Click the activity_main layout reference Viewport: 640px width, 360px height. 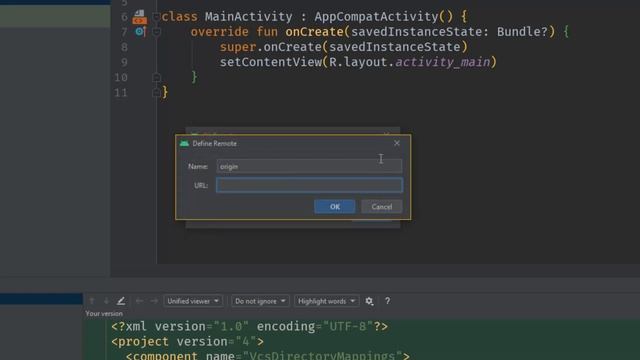coord(442,62)
